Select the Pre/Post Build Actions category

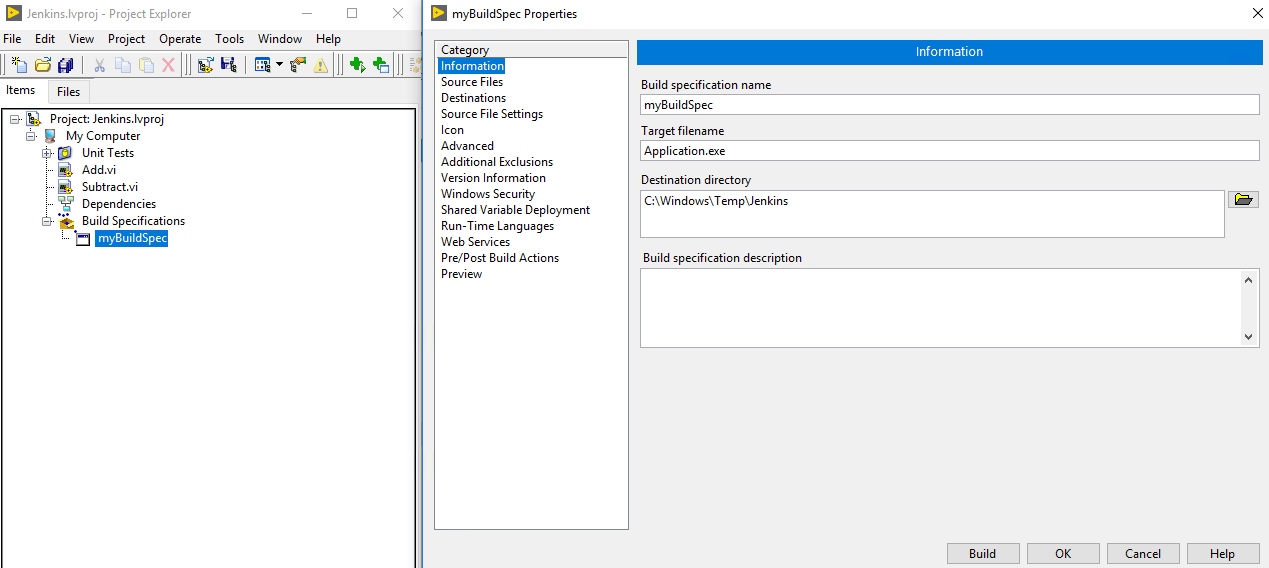tap(500, 258)
